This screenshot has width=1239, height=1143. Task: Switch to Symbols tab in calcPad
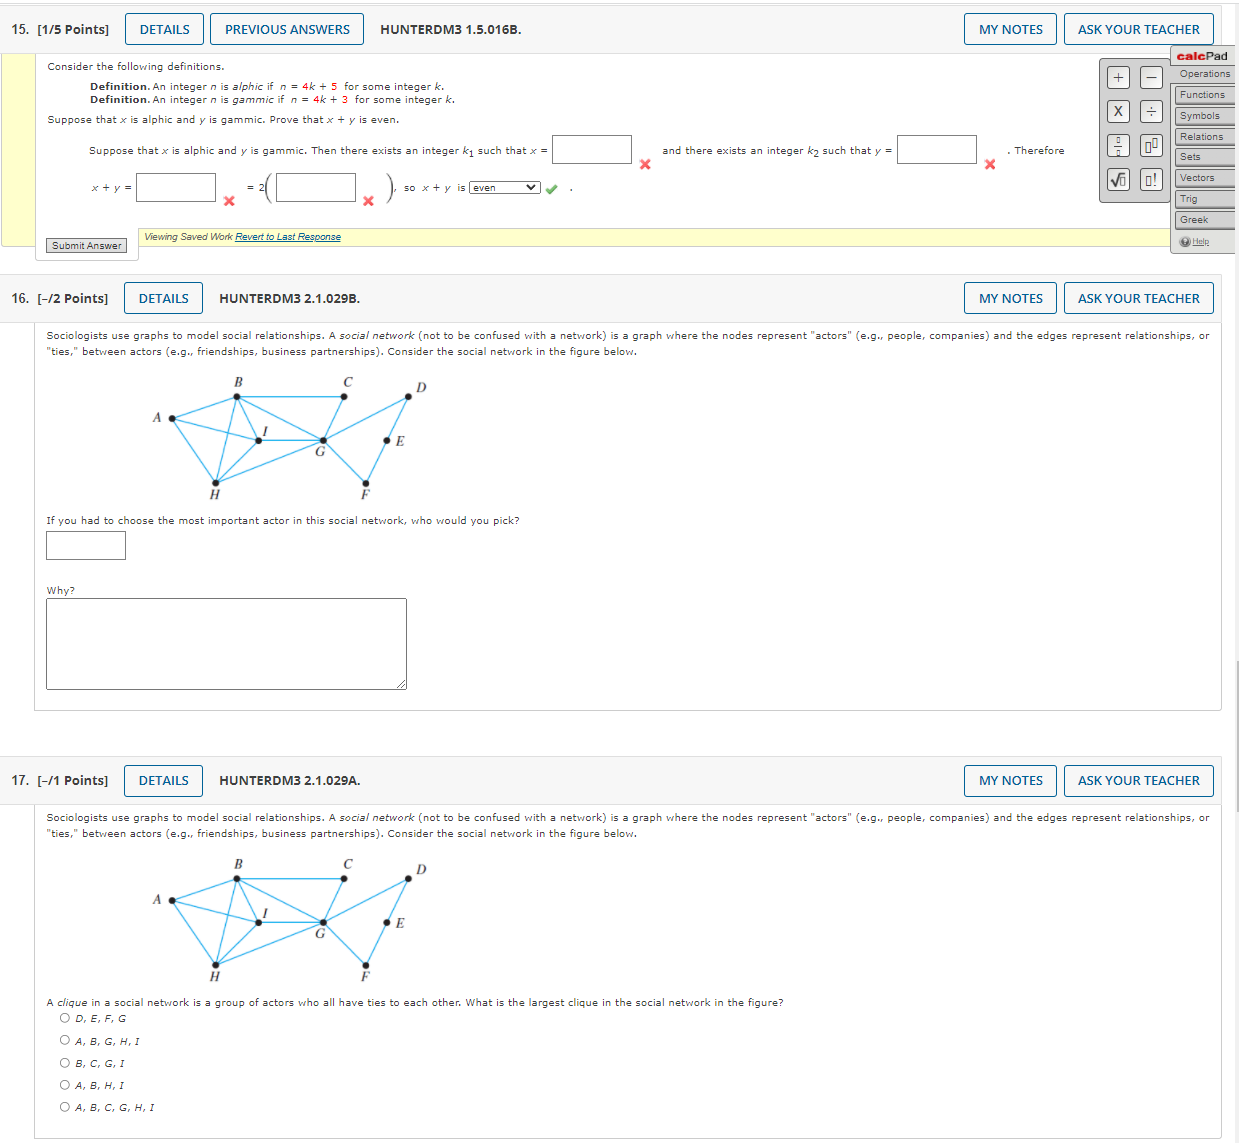[x=1204, y=116]
